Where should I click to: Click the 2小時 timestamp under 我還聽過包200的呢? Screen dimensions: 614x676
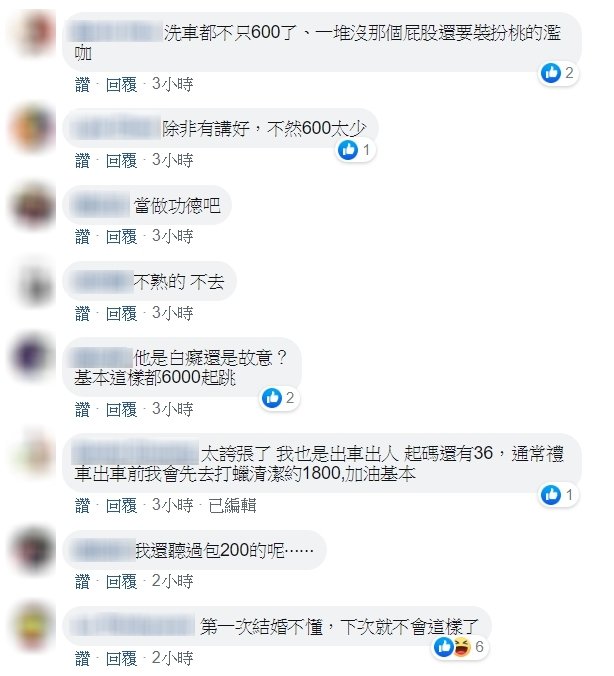pos(172,581)
